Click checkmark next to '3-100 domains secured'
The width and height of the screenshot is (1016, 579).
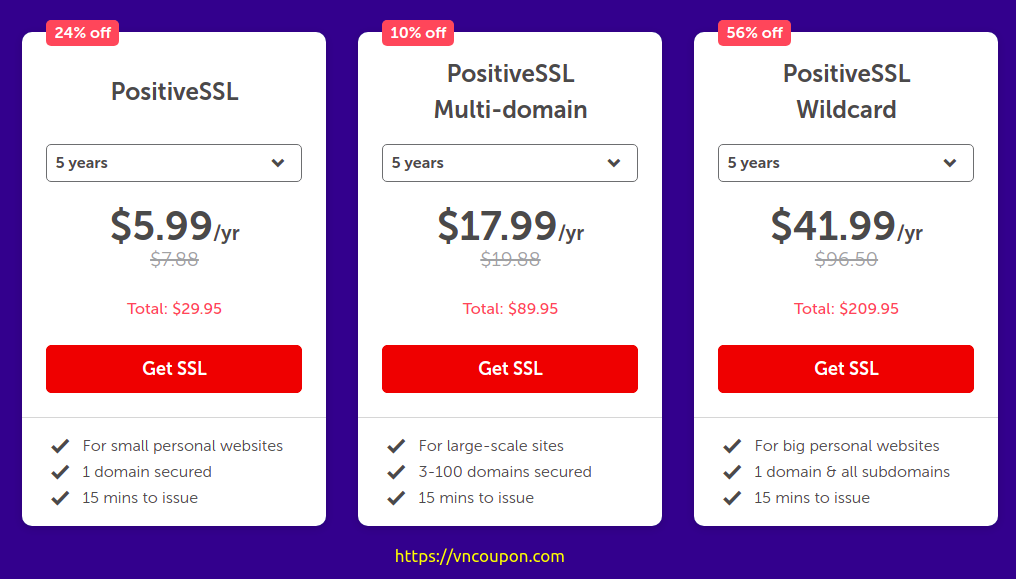396,472
